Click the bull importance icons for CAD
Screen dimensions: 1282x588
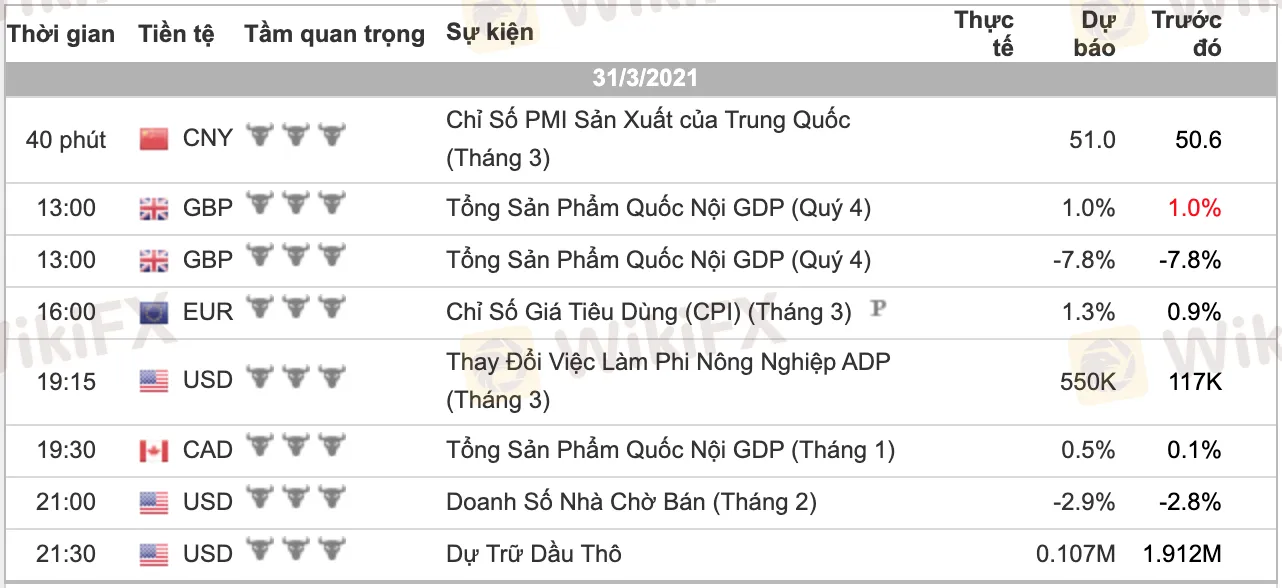tap(295, 448)
